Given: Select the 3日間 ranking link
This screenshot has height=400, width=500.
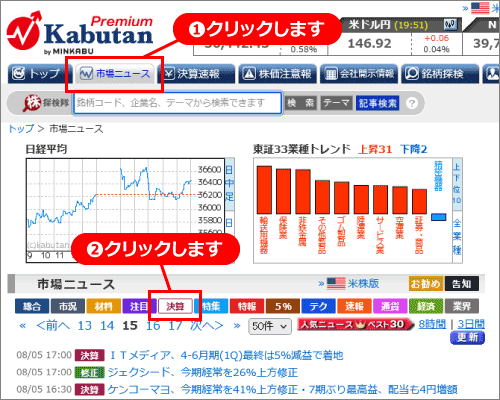Looking at the screenshot, I should click(x=471, y=324).
